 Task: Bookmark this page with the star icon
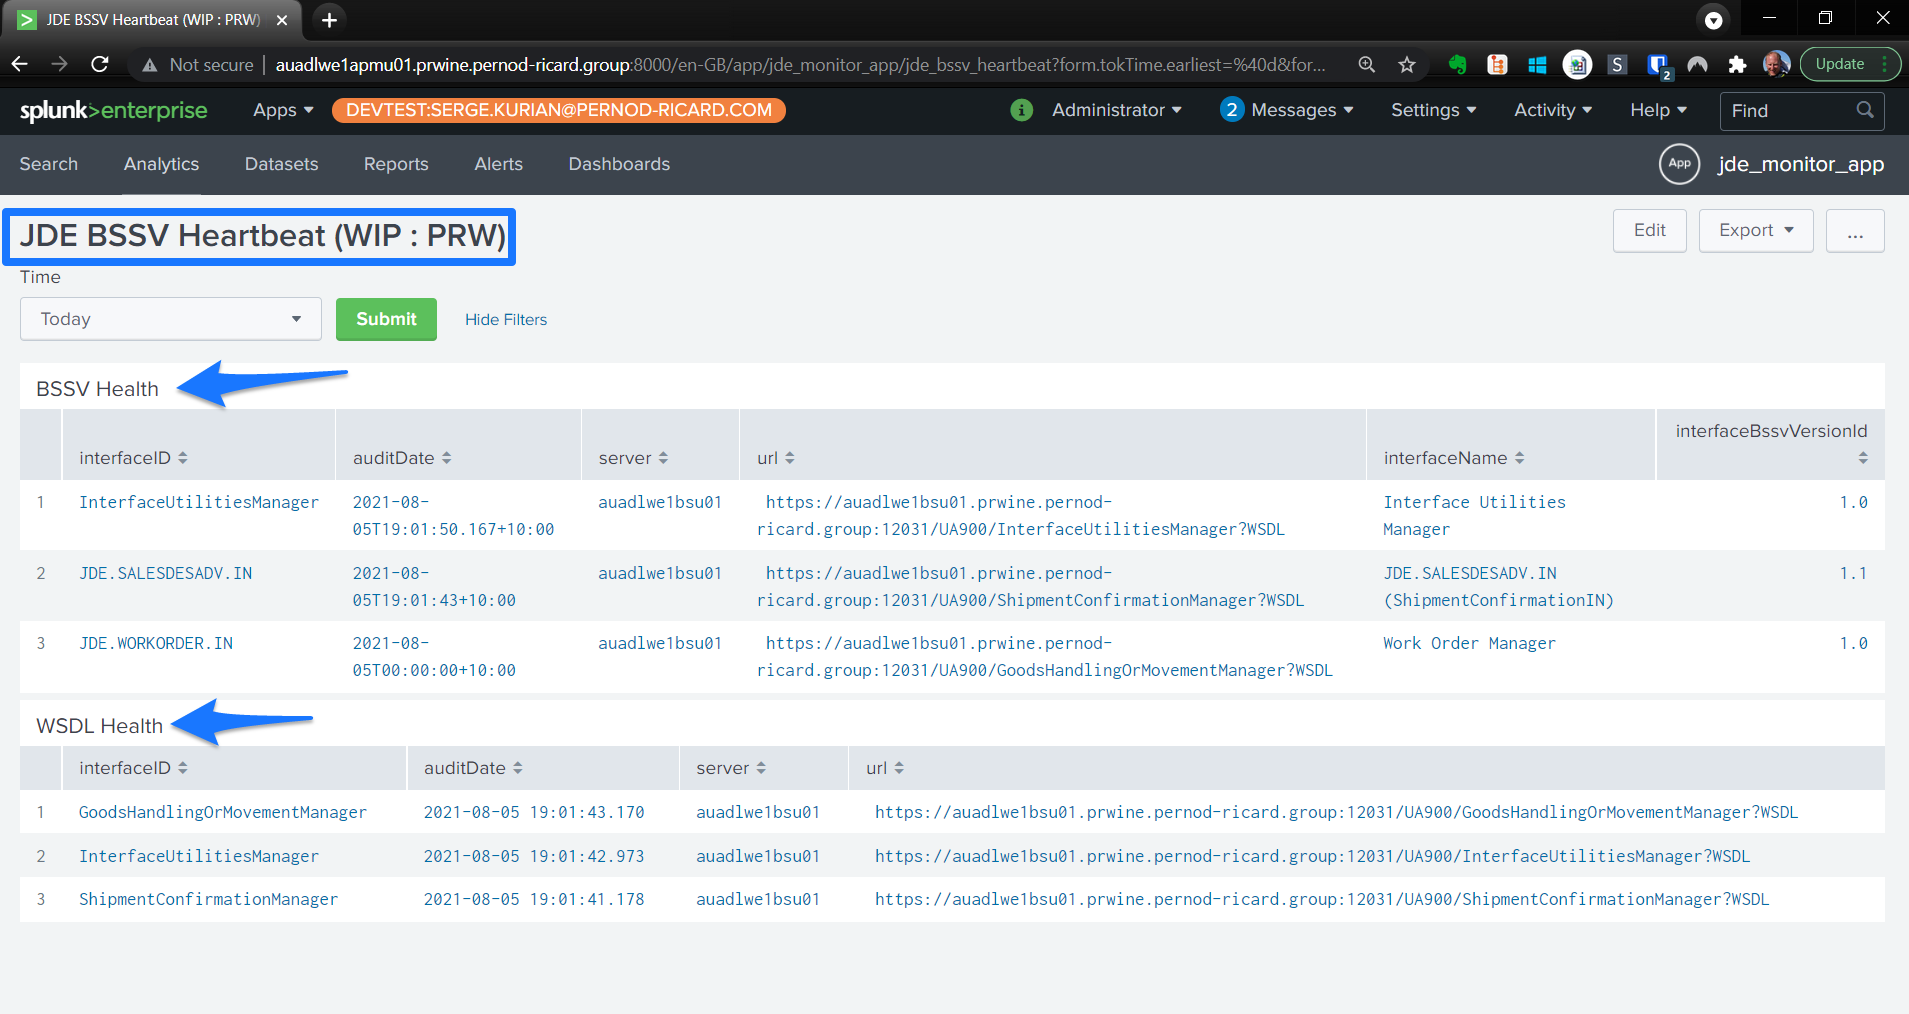(1407, 64)
